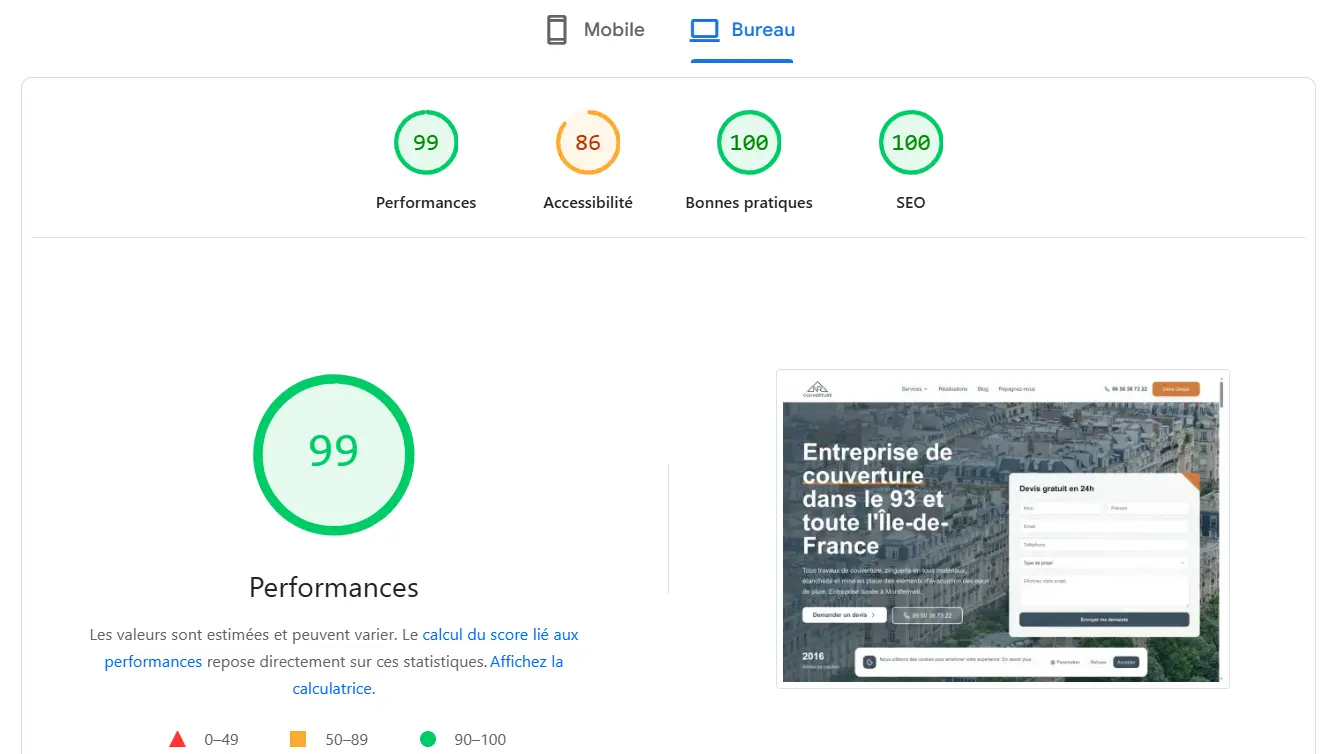This screenshot has height=754, width=1333.
Task: Open the Accessibilité score gauge 86
Action: tap(588, 142)
